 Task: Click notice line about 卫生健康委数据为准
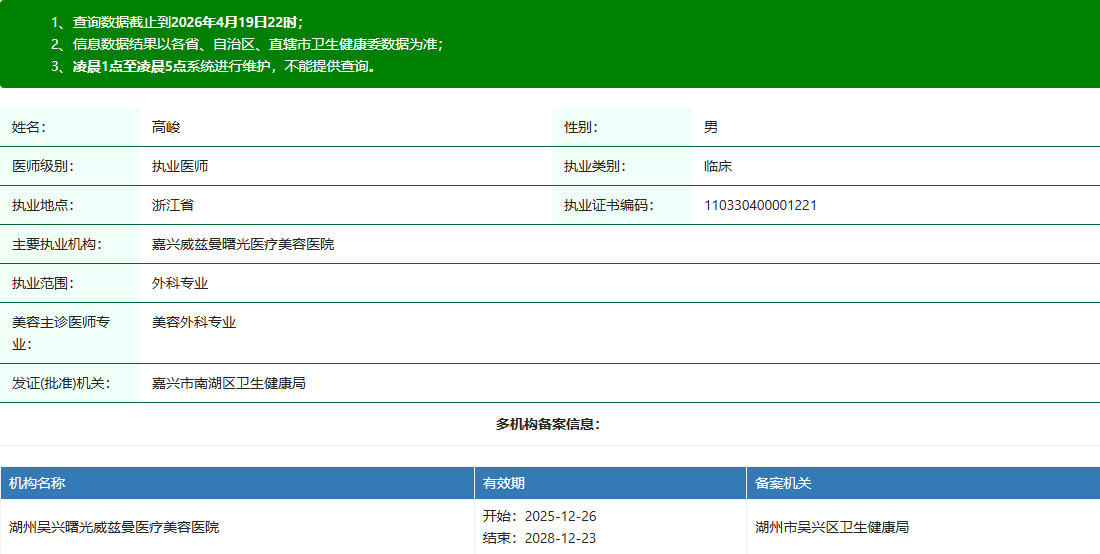click(x=247, y=44)
